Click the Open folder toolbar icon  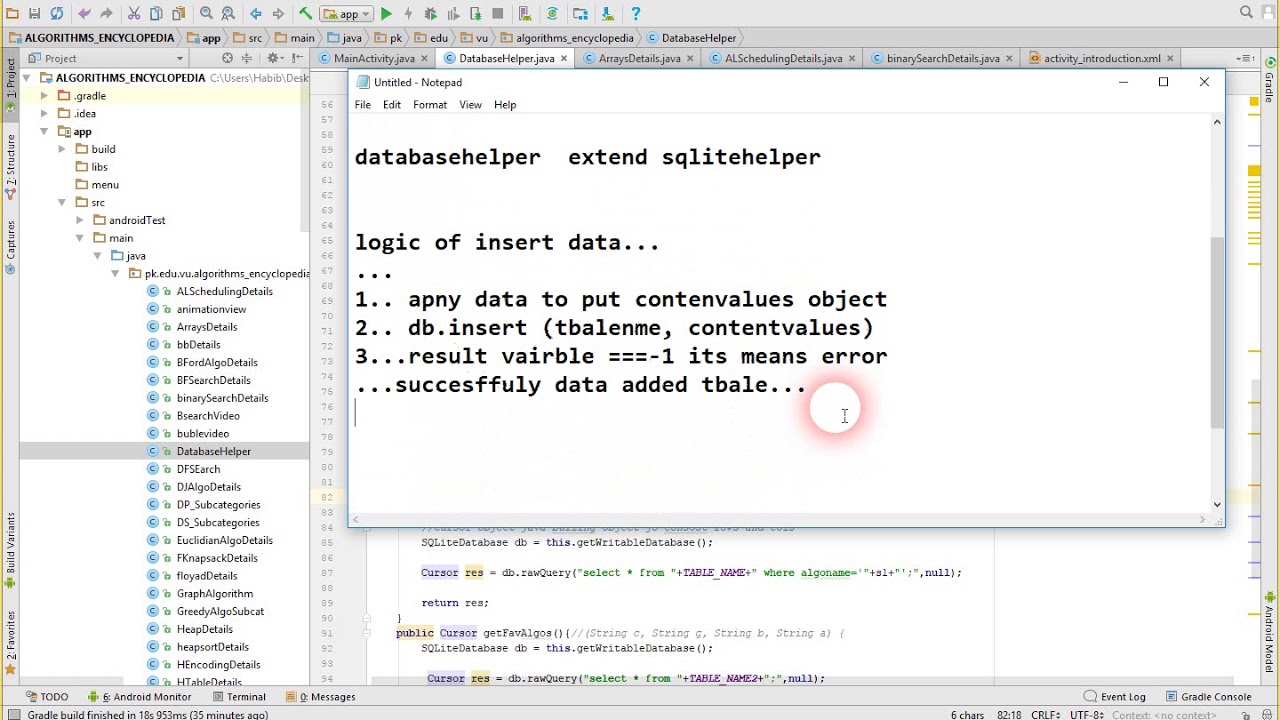(x=12, y=14)
